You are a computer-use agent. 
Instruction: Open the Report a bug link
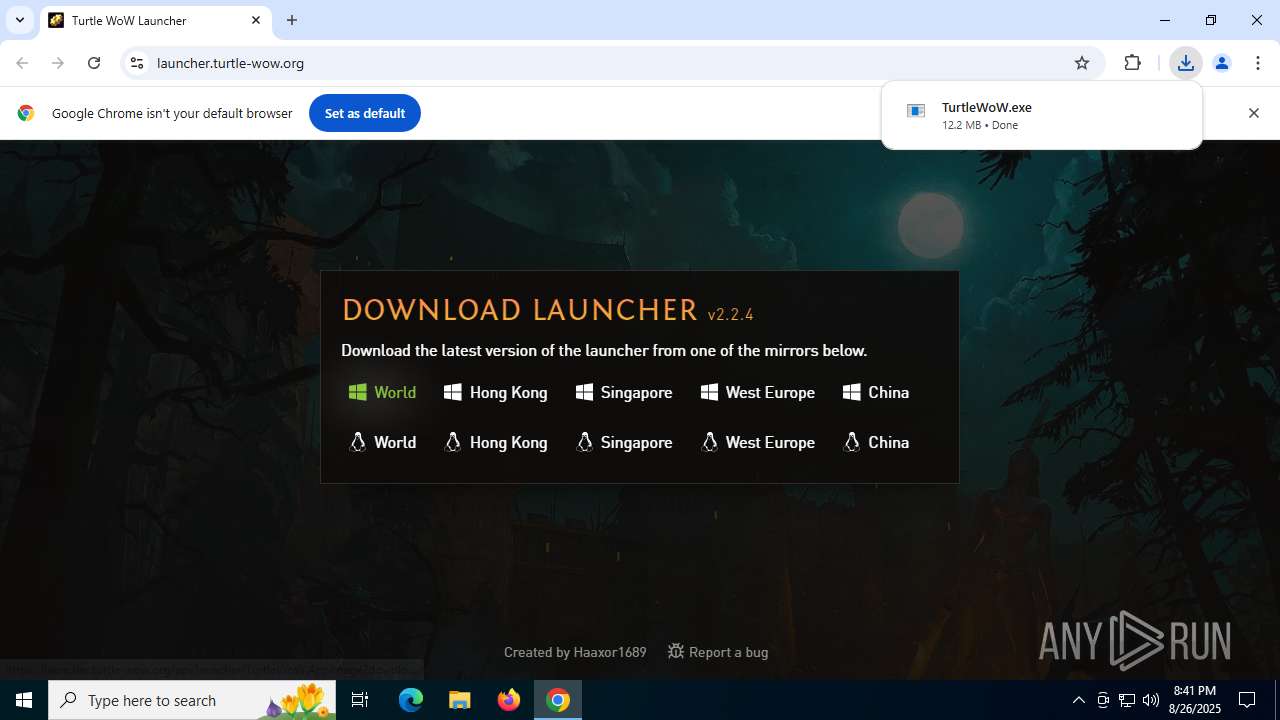[718, 652]
